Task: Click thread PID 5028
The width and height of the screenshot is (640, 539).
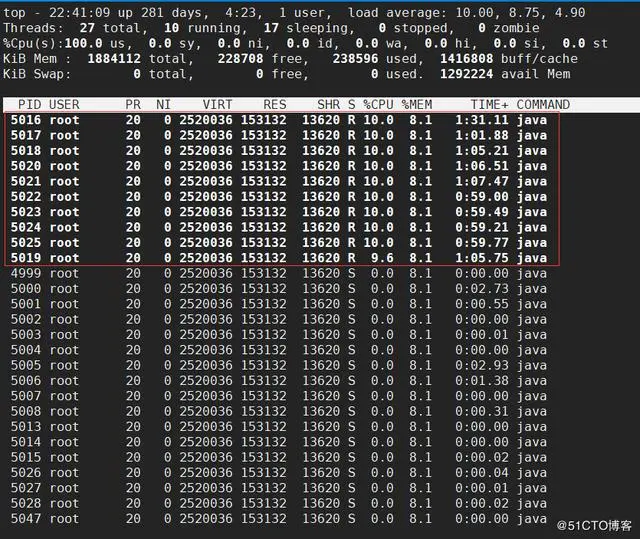Action: 26,504
